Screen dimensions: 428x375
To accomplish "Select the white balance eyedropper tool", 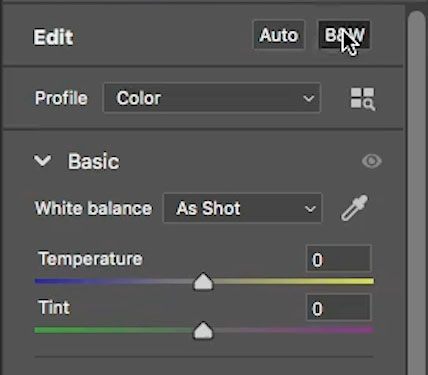I will 354,208.
